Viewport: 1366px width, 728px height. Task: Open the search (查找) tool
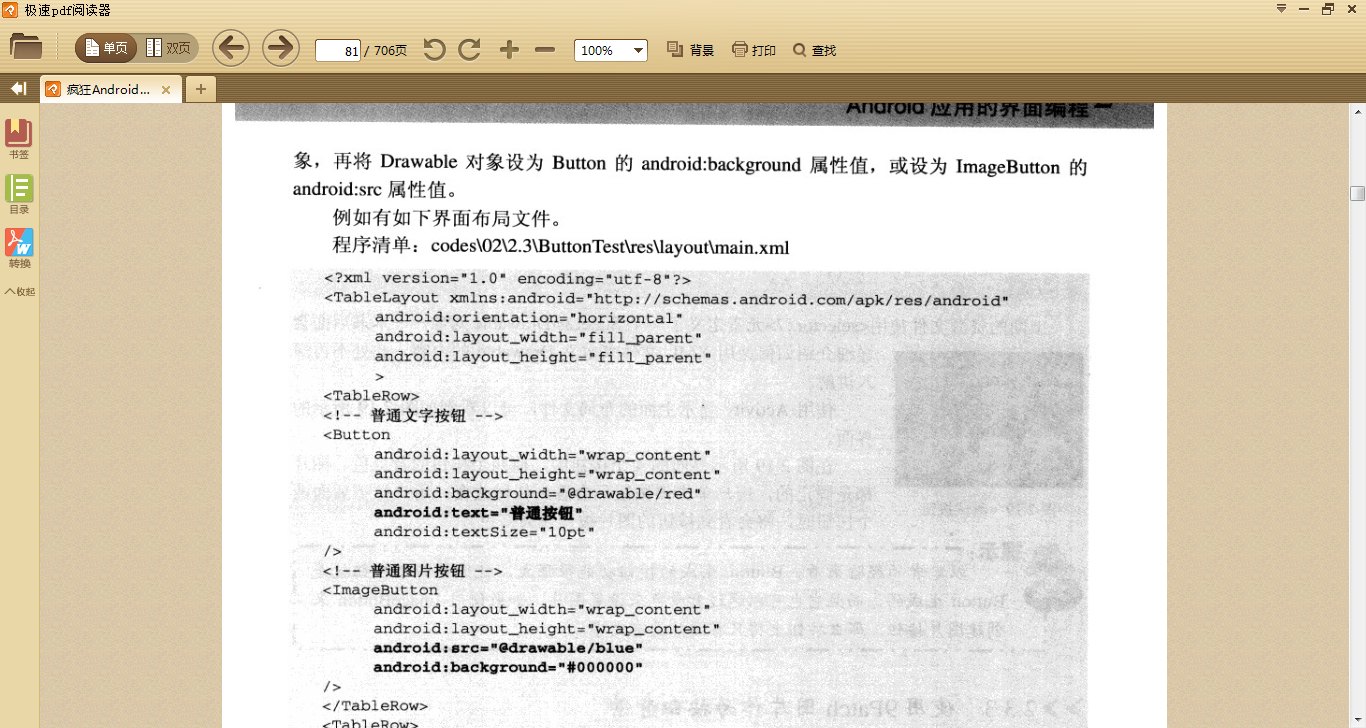pos(814,50)
